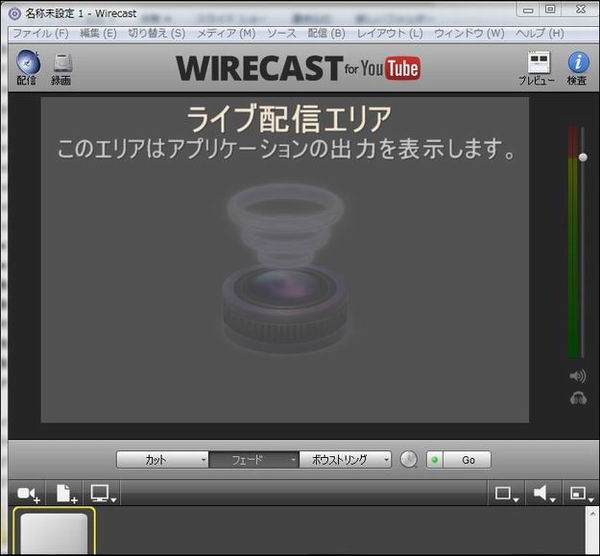The width and height of the screenshot is (600, 556).
Task: Close the Wirecast window
Action: point(581,10)
